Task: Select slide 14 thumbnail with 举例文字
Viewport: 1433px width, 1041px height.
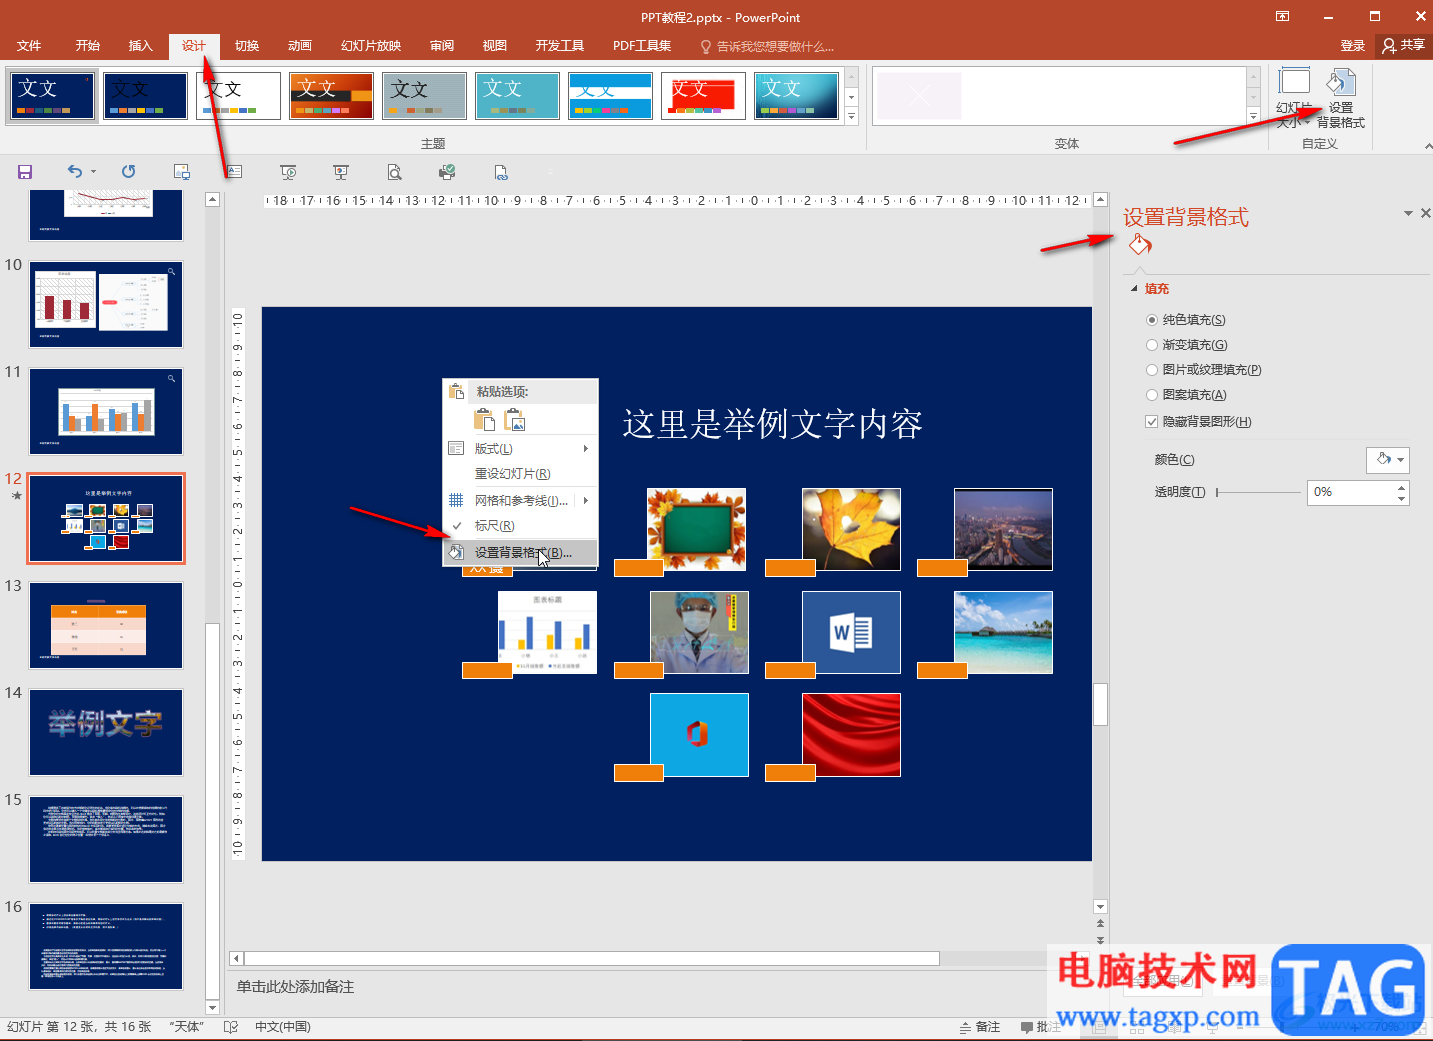Action: [106, 732]
